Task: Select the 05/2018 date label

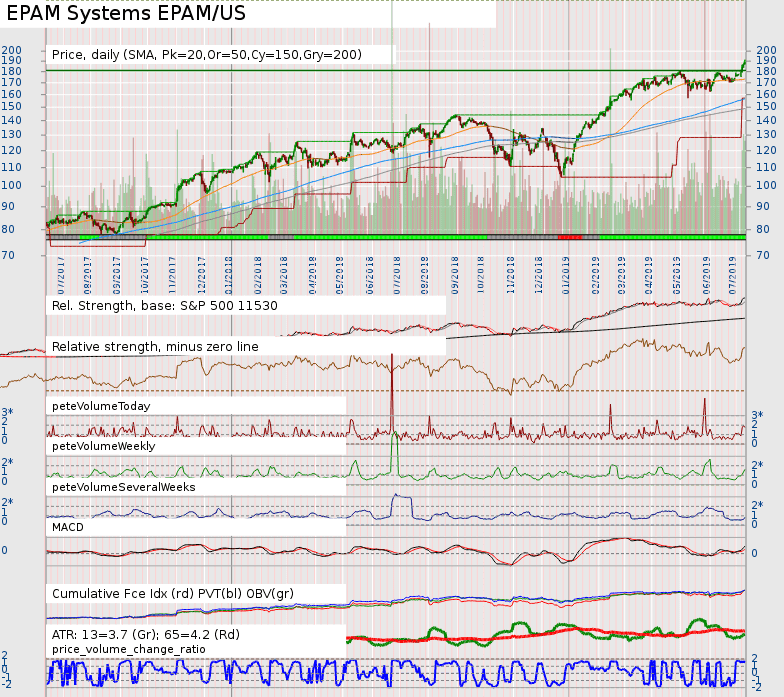Action: pos(340,276)
